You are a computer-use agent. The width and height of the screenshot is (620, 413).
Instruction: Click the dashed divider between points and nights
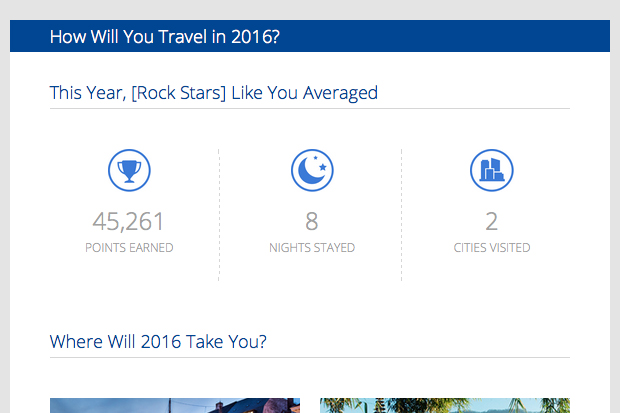pyautogui.click(x=219, y=215)
